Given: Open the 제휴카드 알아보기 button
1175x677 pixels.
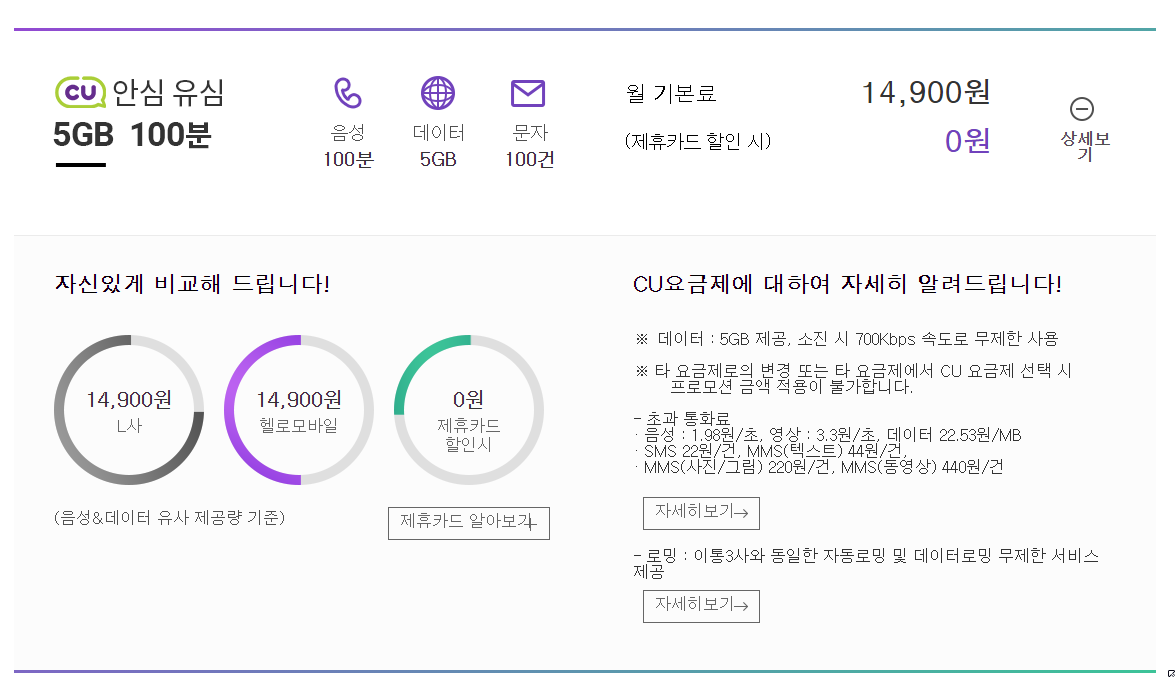Looking at the screenshot, I should click(468, 523).
